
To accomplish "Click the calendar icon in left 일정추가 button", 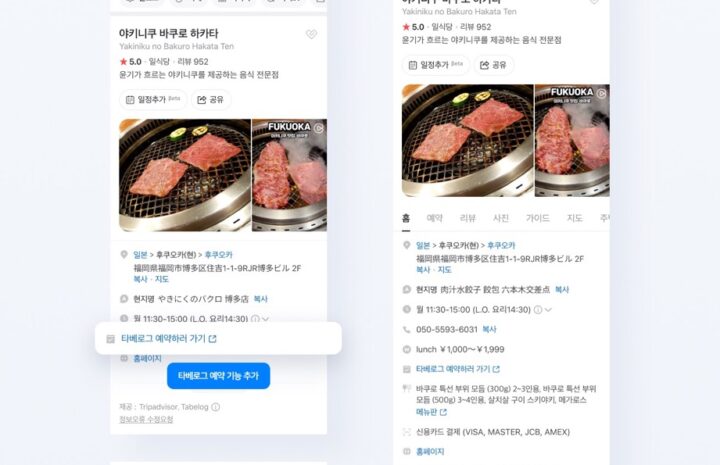I will click(x=130, y=100).
